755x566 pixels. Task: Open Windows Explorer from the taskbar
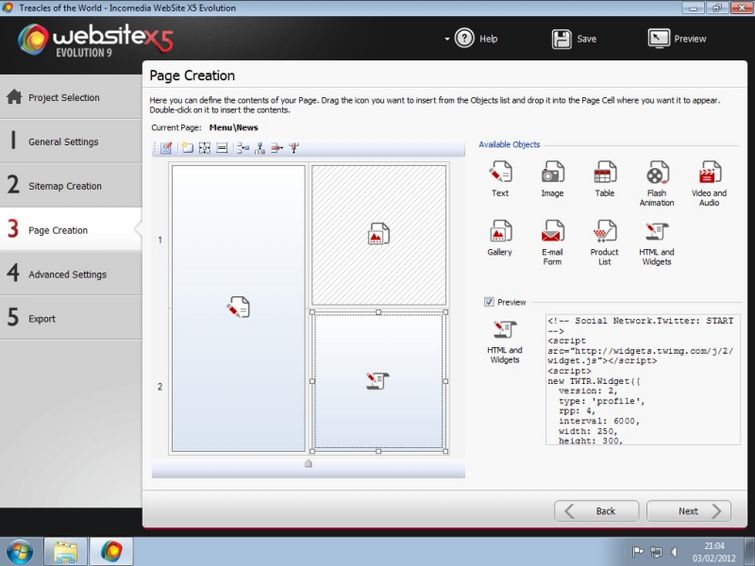pyautogui.click(x=65, y=552)
